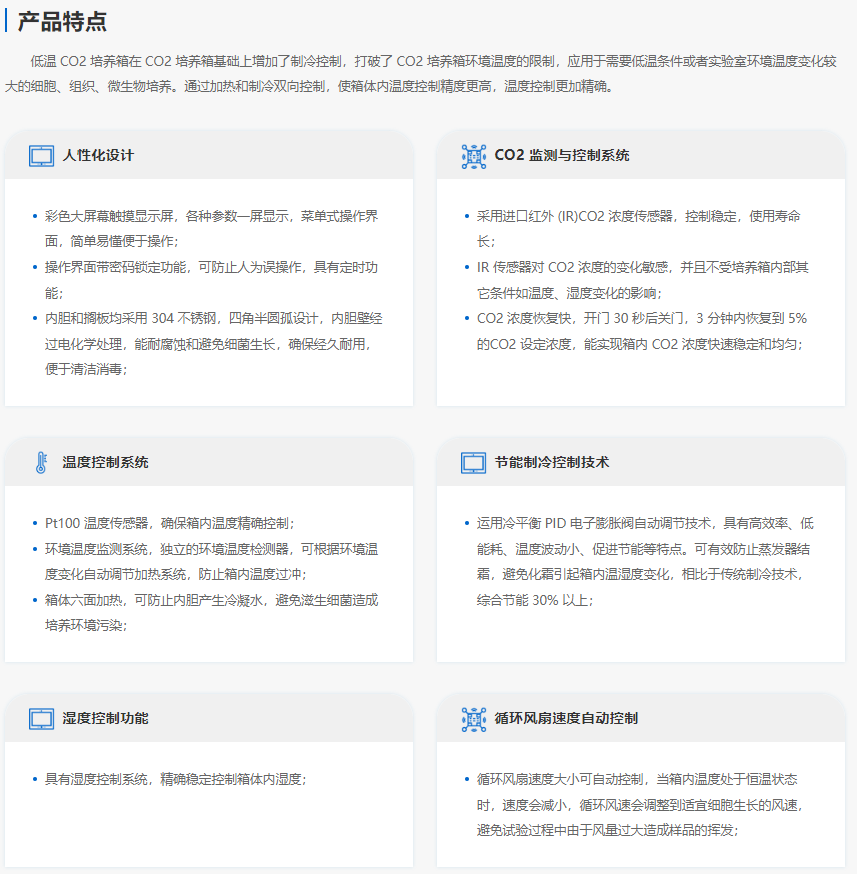Click the 湿度控制功能 heading
Image resolution: width=857 pixels, height=874 pixels.
tap(105, 719)
